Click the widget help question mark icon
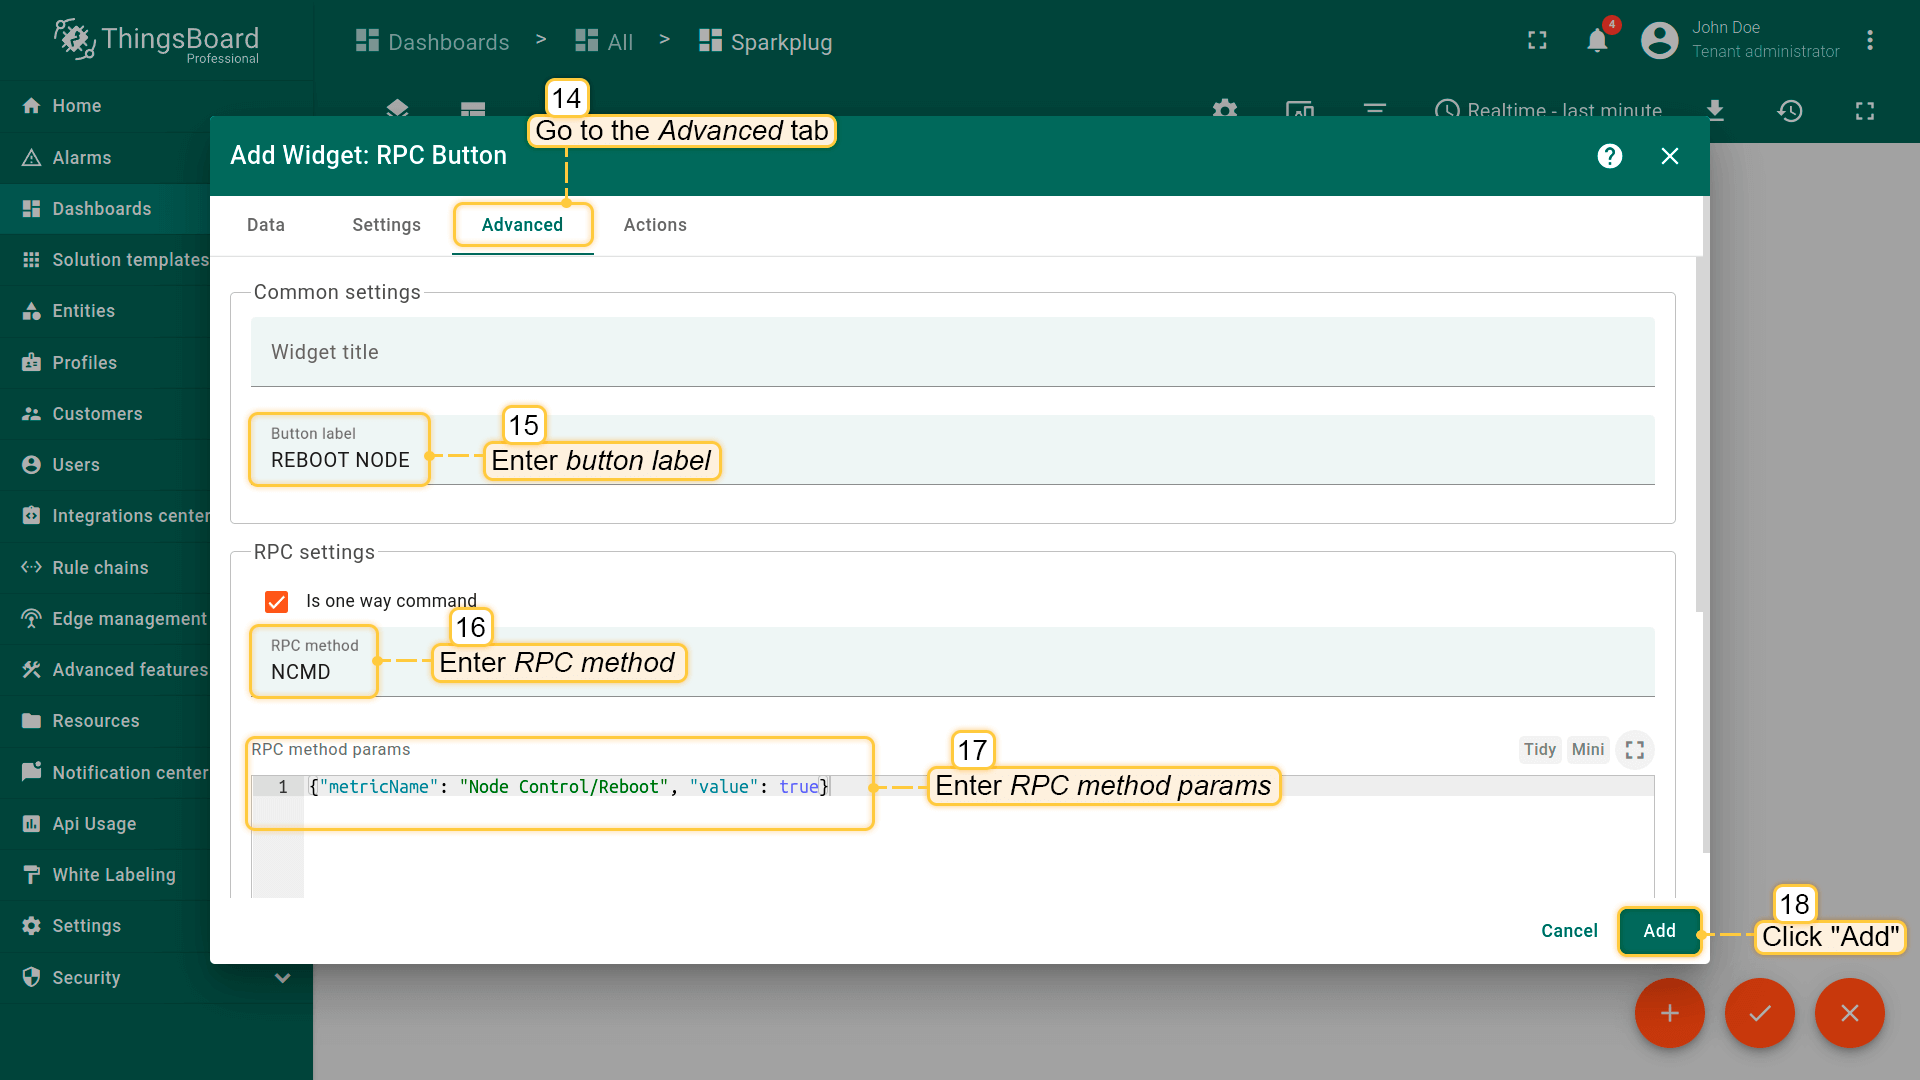The image size is (1920, 1080). click(1610, 156)
